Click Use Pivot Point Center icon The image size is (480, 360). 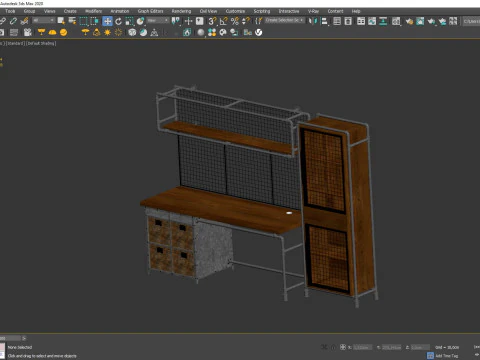point(176,21)
